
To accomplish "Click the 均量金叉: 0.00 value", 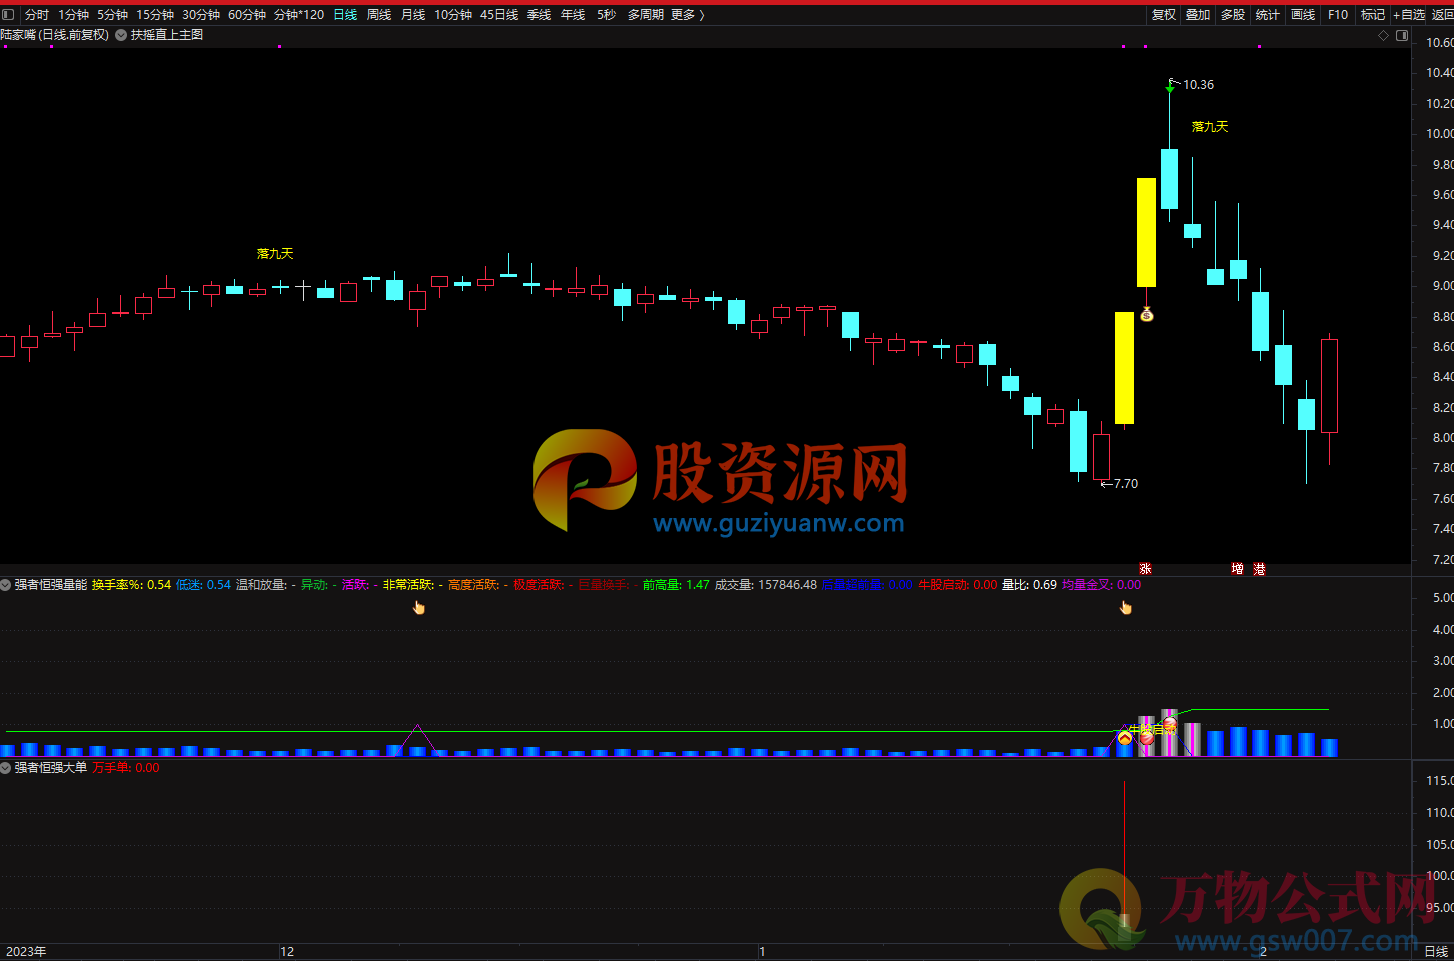I will pos(1101,585).
